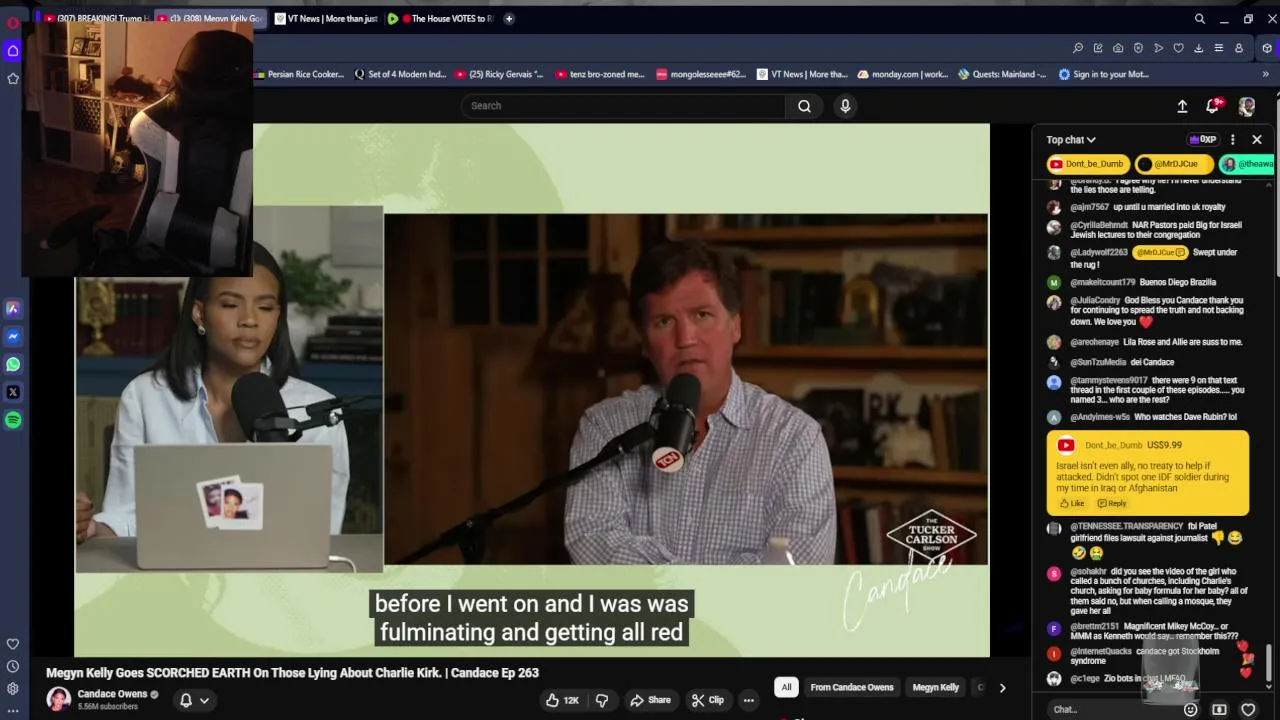Add the page to bookmarks with the heart icon

tap(1178, 48)
